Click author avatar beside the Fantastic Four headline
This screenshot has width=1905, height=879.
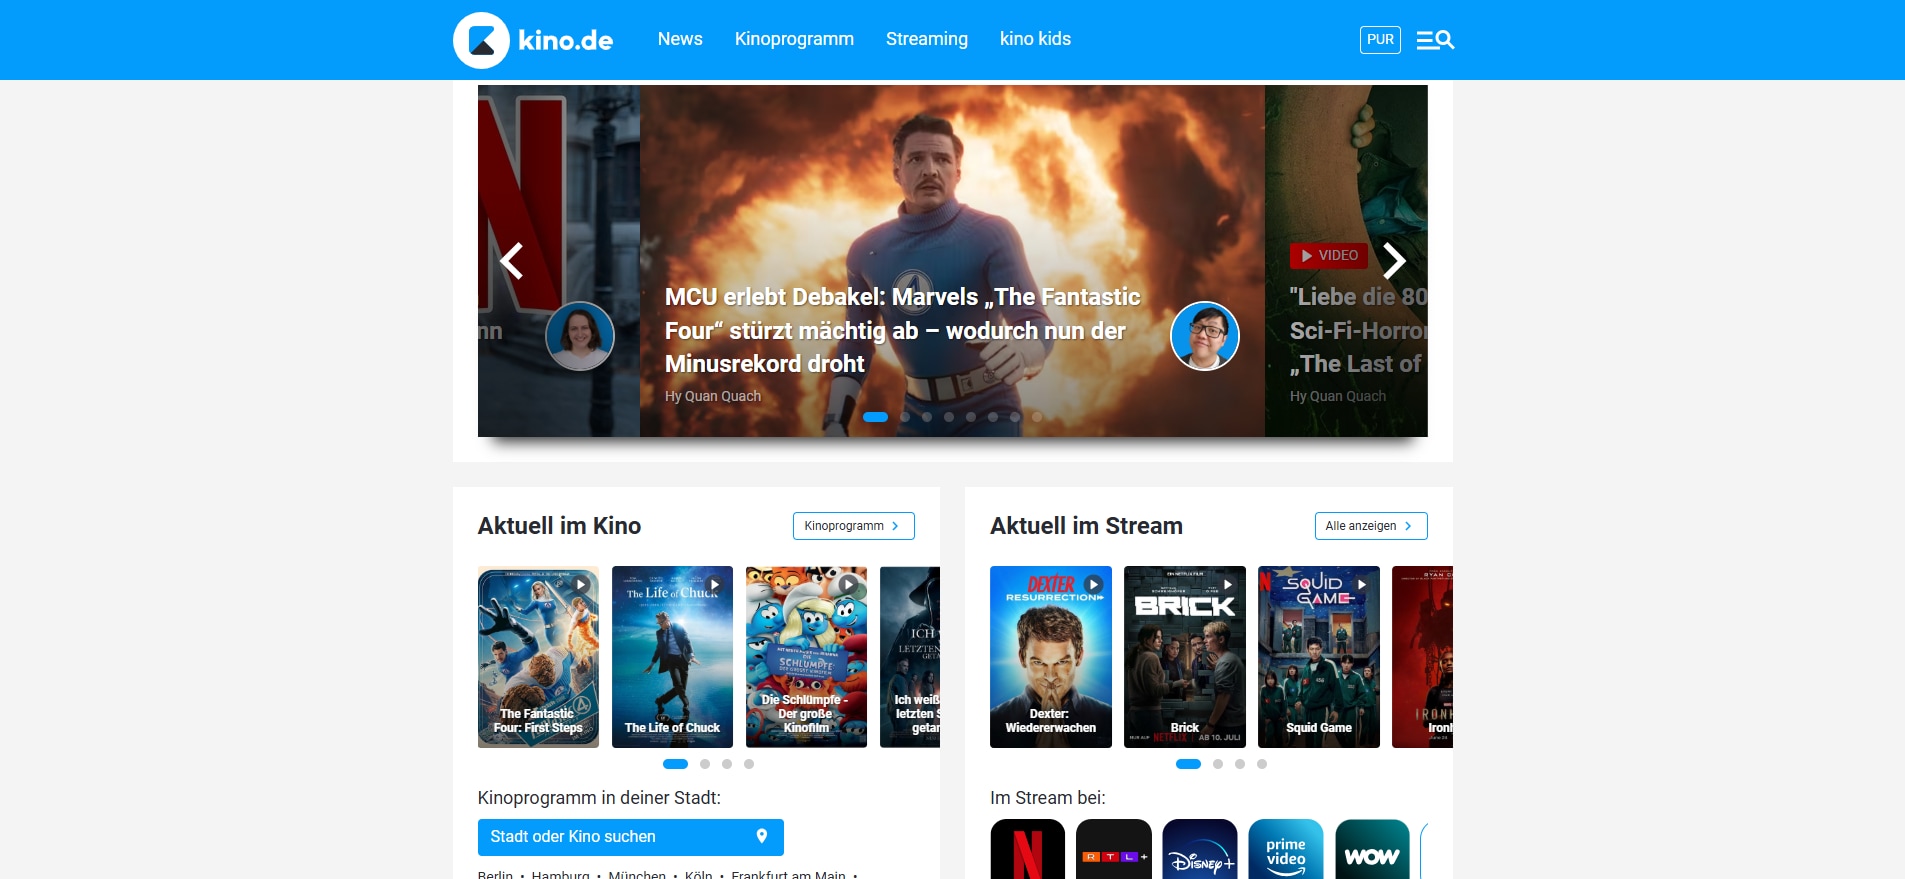(1205, 336)
